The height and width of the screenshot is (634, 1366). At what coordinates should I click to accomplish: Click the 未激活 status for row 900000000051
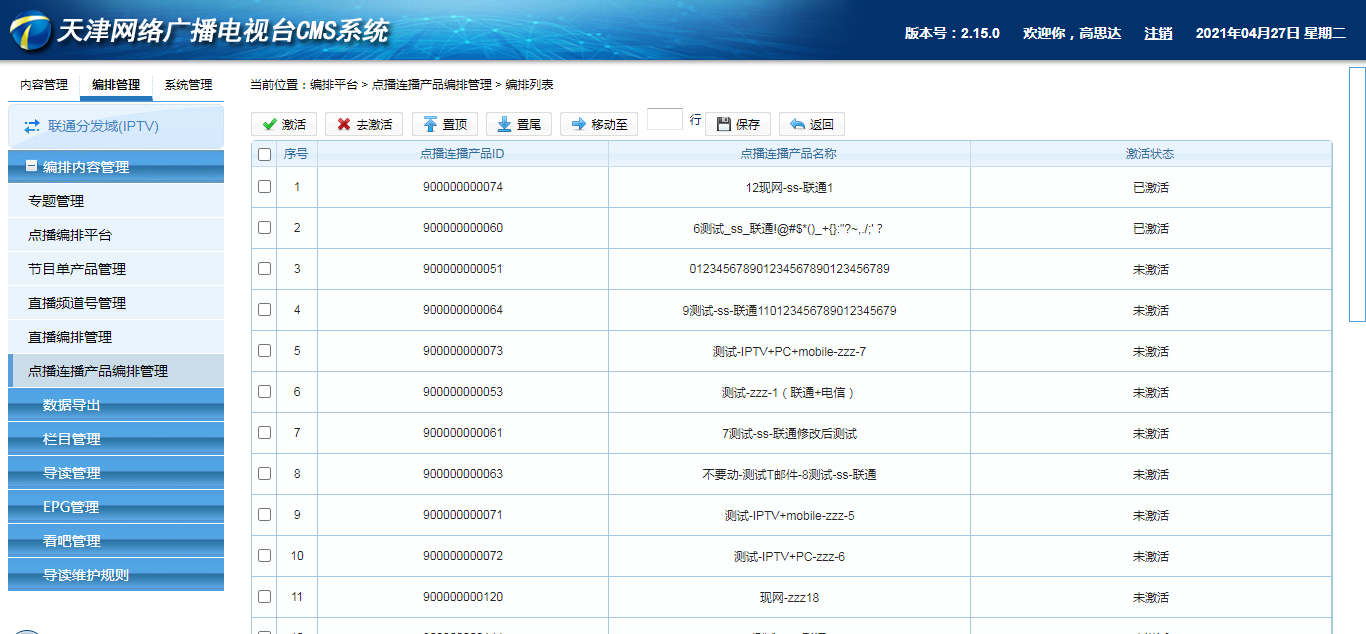pos(1150,269)
